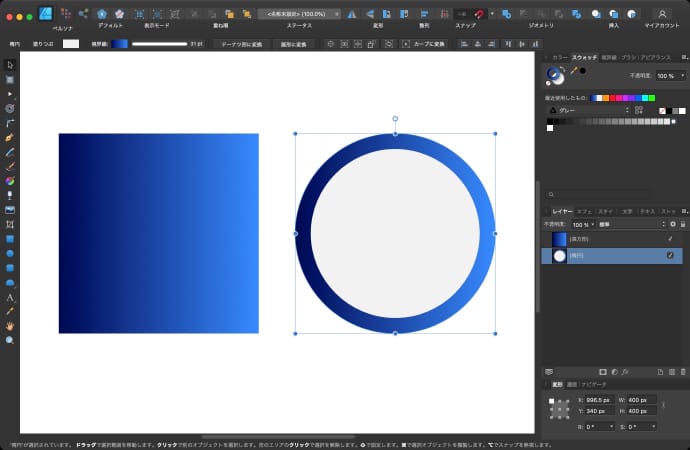Click the layer lock icon
The image size is (690, 450).
pos(684,225)
